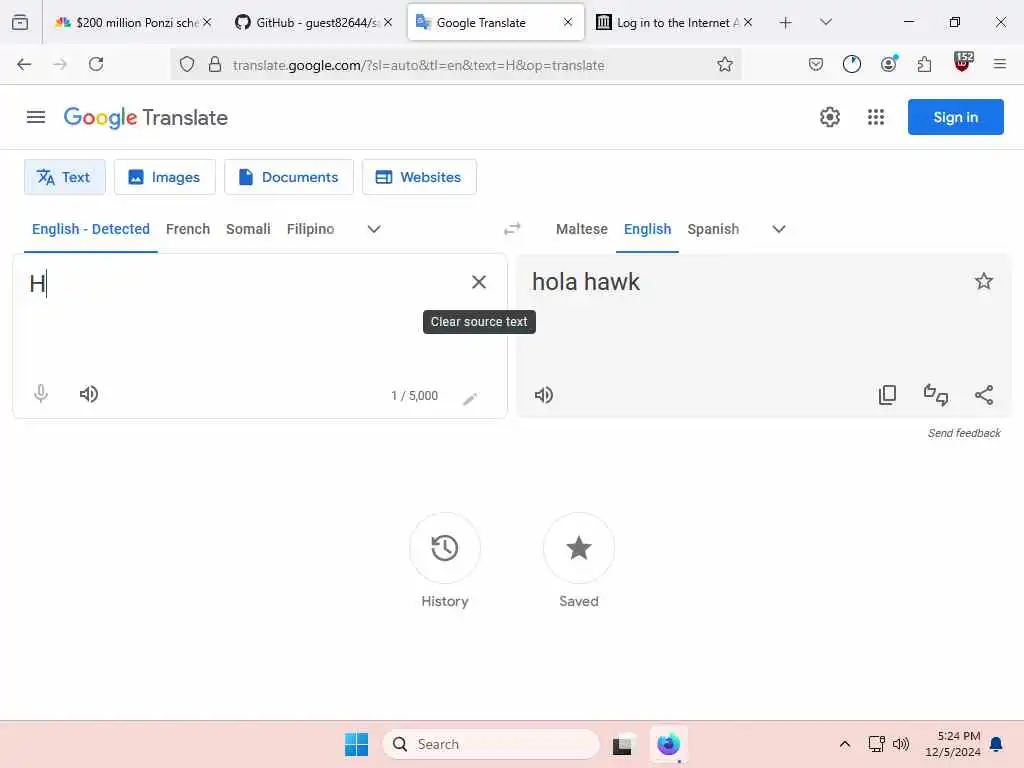Save page to Pocket
Image resolution: width=1024 pixels, height=768 pixels.
coord(815,64)
